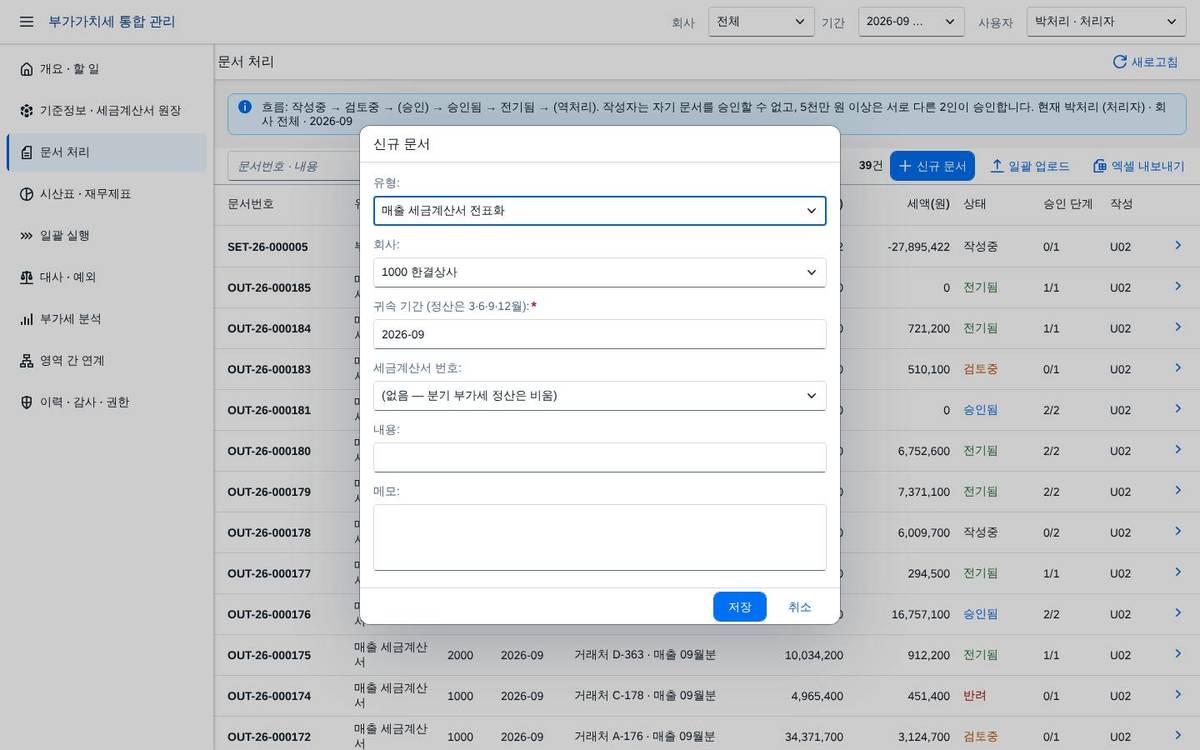Screen dimensions: 1200x750
Task: Click the 상태 column header
Action: [975, 204]
